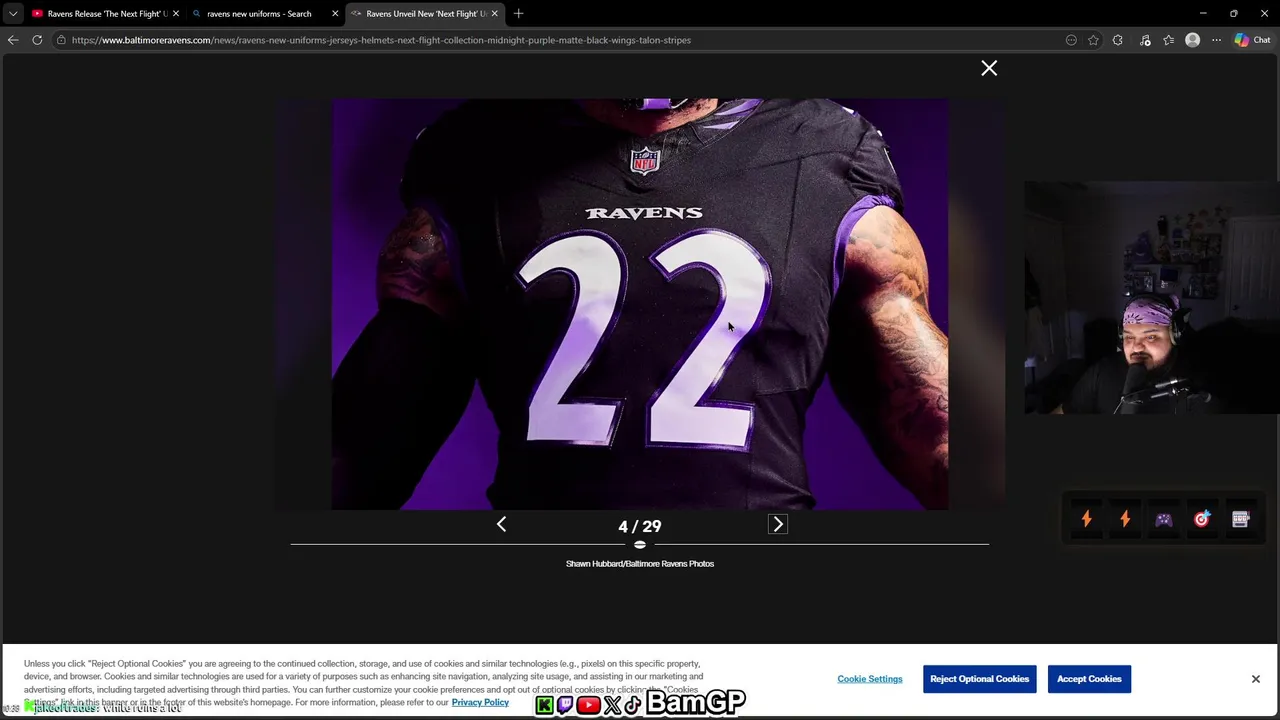Click the BamGP stream name text
Image resolution: width=1280 pixels, height=720 pixels.
(x=695, y=704)
